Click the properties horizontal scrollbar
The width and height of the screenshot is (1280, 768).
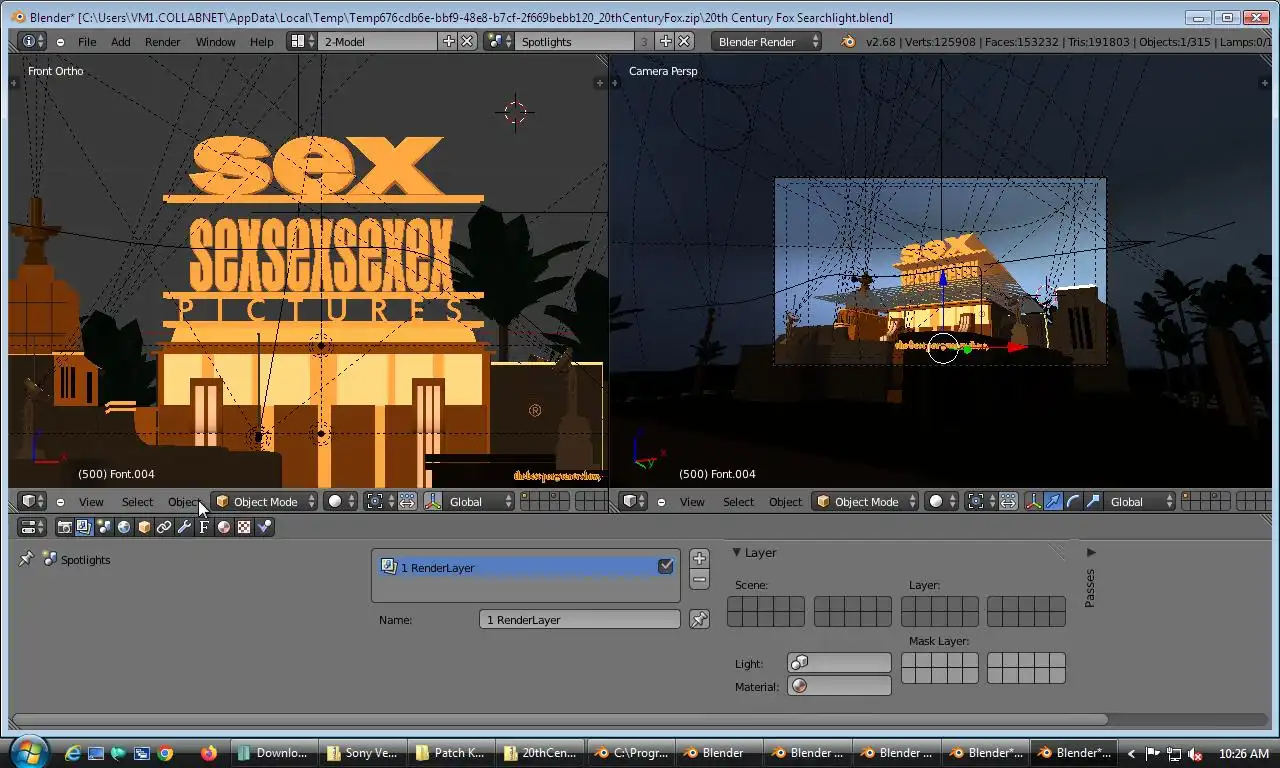pyautogui.click(x=560, y=719)
